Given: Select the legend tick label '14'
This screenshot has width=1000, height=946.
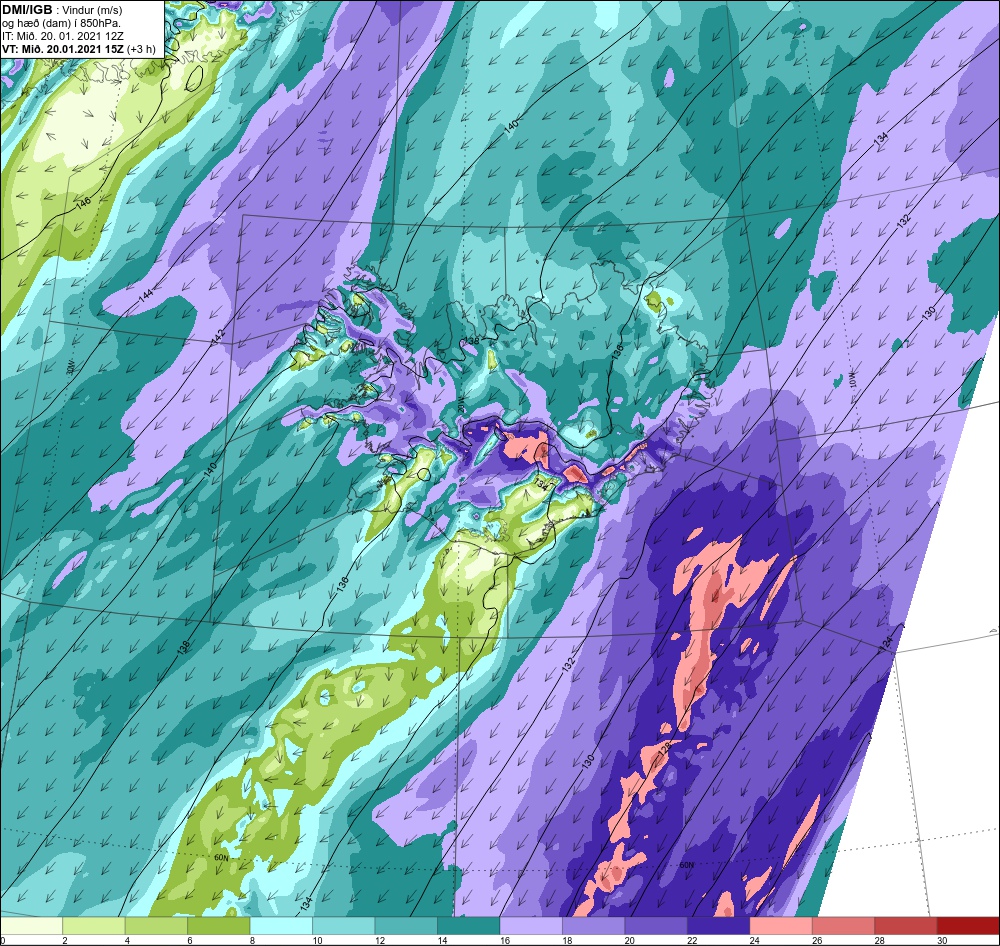Looking at the screenshot, I should point(442,940).
